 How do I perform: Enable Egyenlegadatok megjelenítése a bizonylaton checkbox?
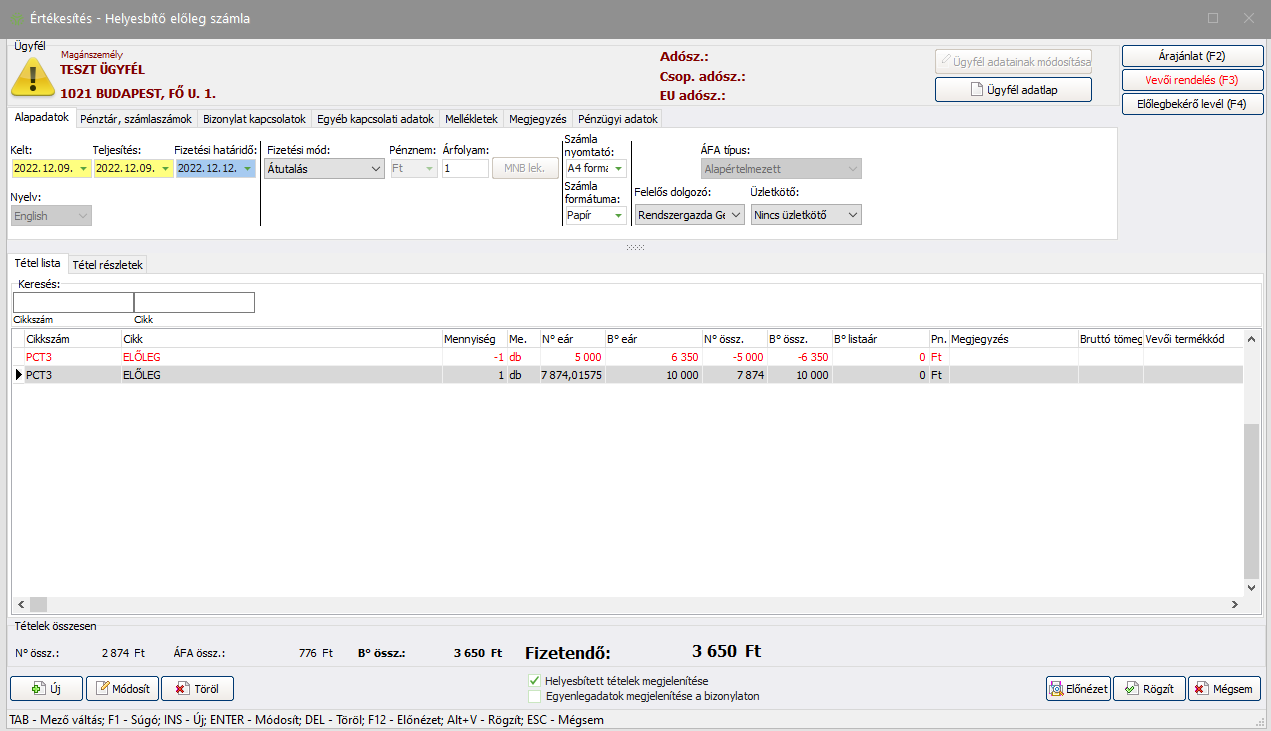pyautogui.click(x=534, y=696)
